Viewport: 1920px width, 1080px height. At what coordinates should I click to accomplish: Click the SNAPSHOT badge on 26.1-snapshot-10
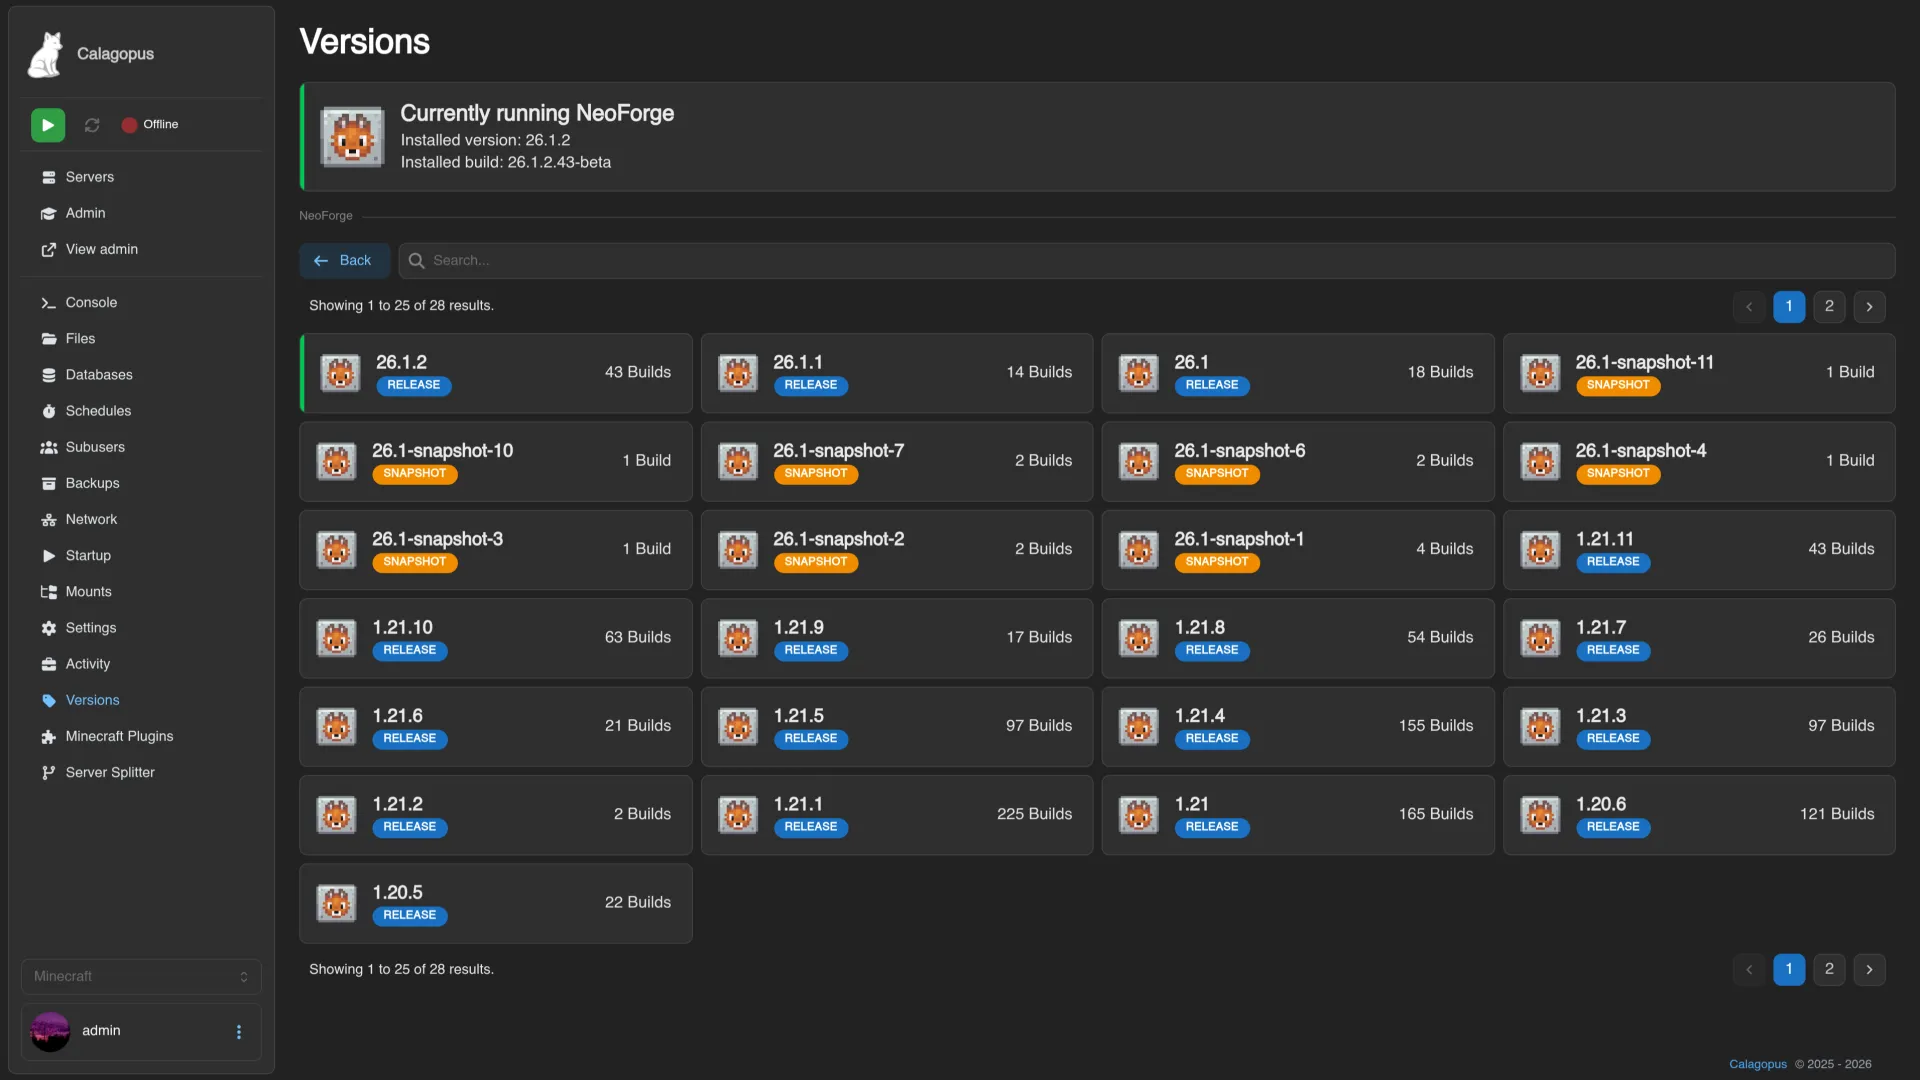[415, 474]
